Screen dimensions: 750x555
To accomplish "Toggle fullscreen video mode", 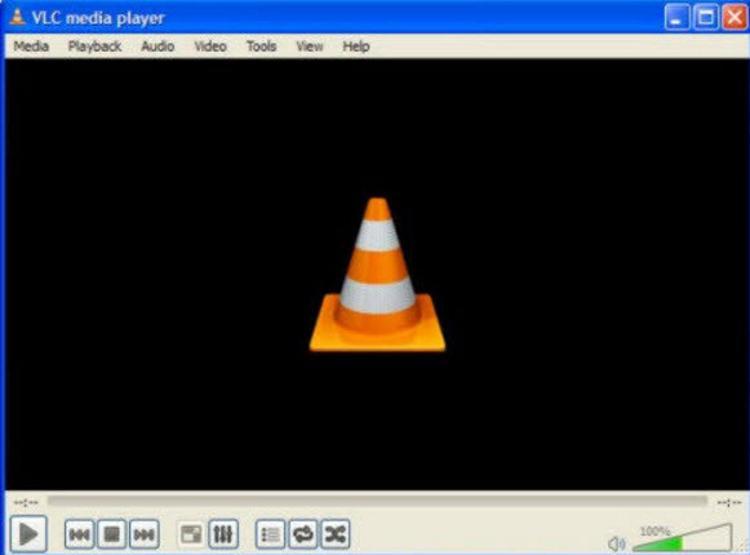I will [x=191, y=535].
